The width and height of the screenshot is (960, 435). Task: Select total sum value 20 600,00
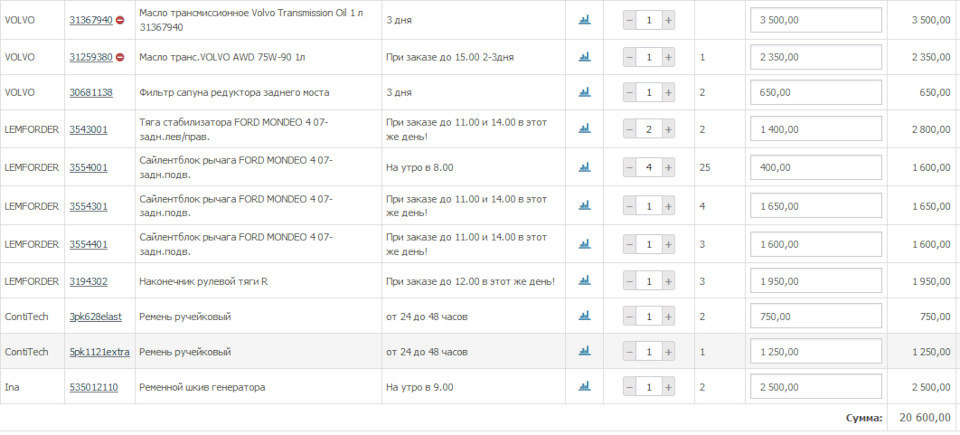click(924, 417)
